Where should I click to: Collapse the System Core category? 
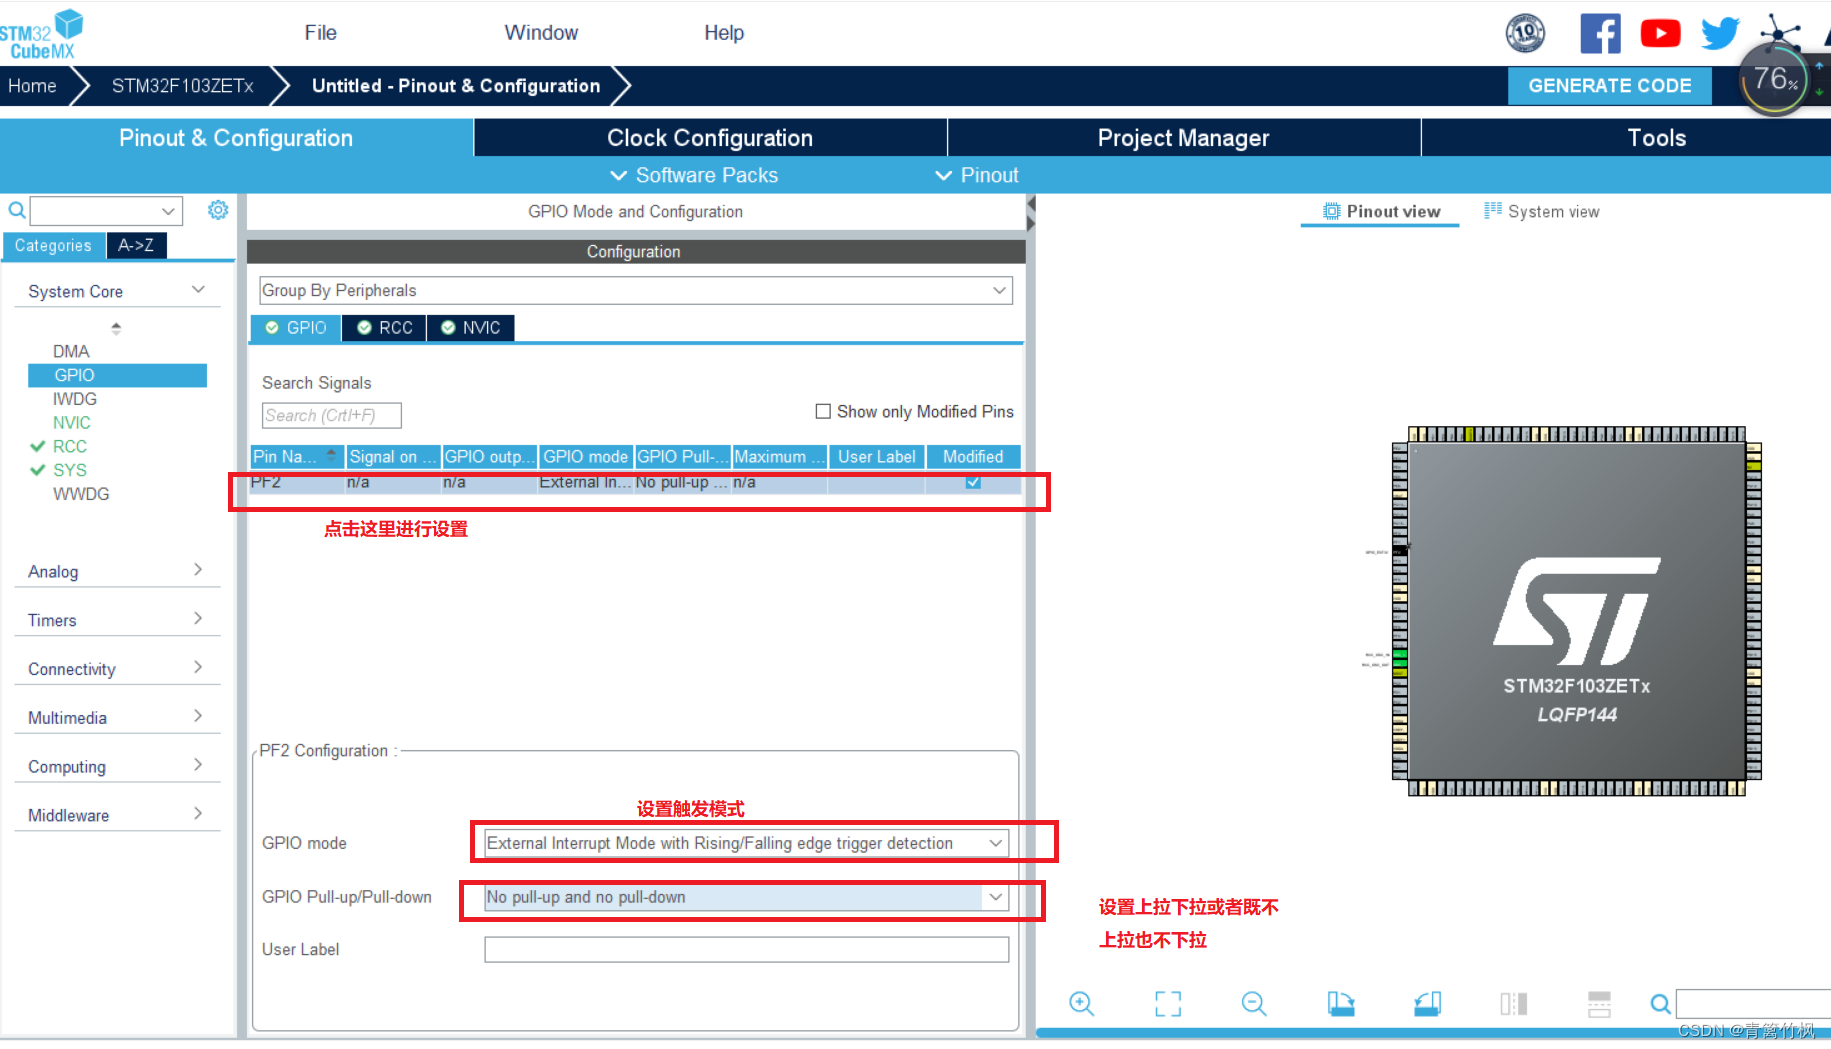tap(196, 289)
